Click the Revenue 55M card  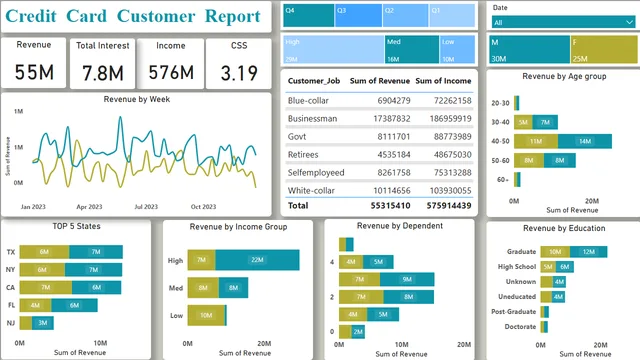click(33, 62)
